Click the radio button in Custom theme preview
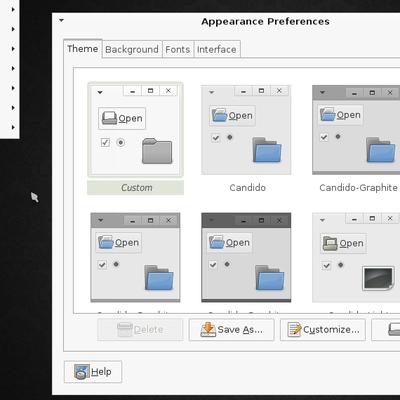The height and width of the screenshot is (400, 400). tap(121, 143)
